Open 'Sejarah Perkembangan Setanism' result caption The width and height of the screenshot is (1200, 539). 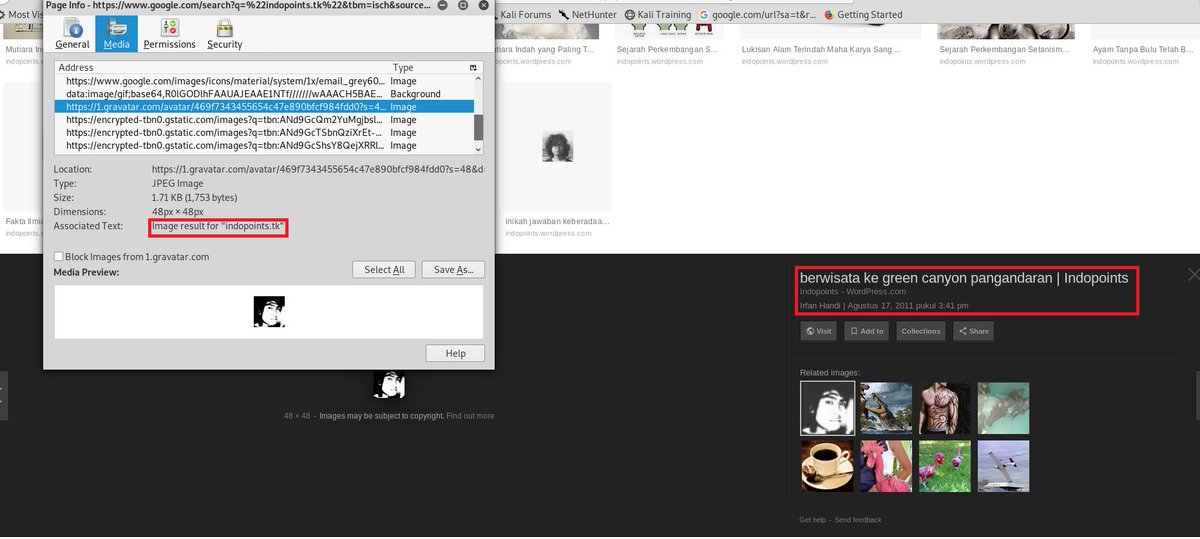(1003, 49)
